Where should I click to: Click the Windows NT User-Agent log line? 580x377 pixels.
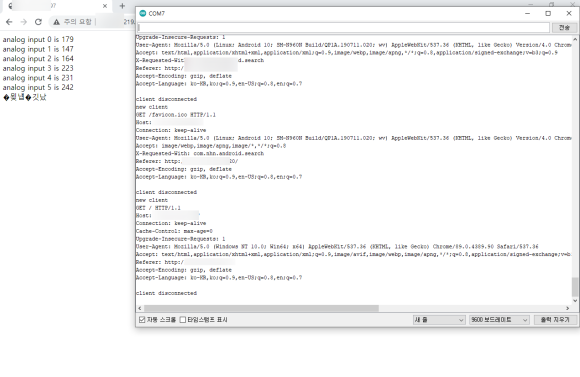point(337,246)
